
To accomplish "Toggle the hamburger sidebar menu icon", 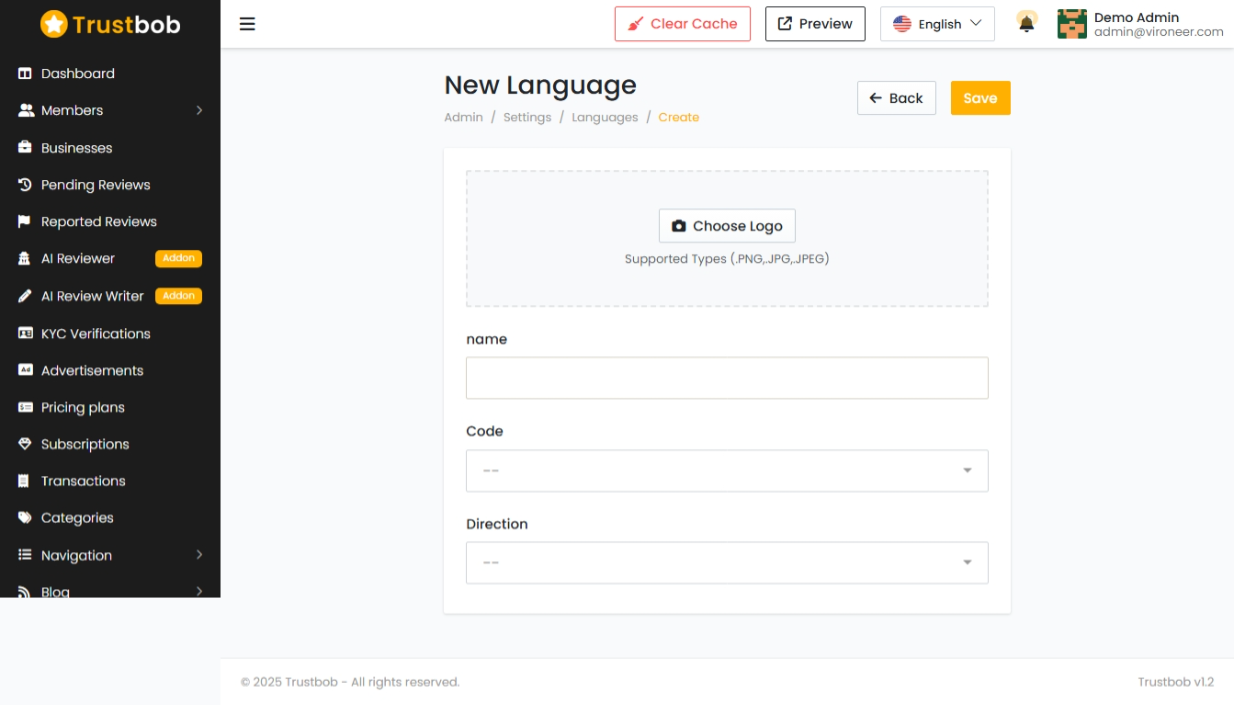I will click(247, 24).
